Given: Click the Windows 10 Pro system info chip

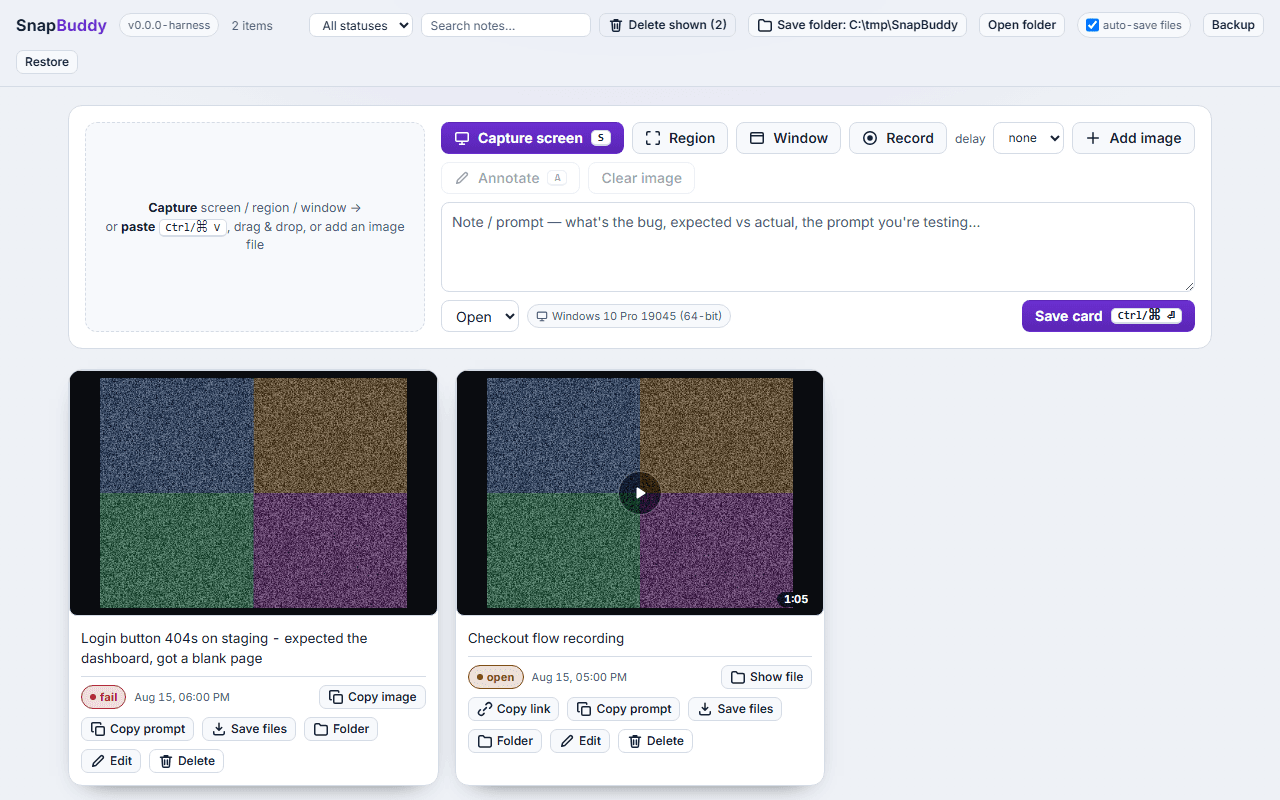Looking at the screenshot, I should pyautogui.click(x=629, y=316).
